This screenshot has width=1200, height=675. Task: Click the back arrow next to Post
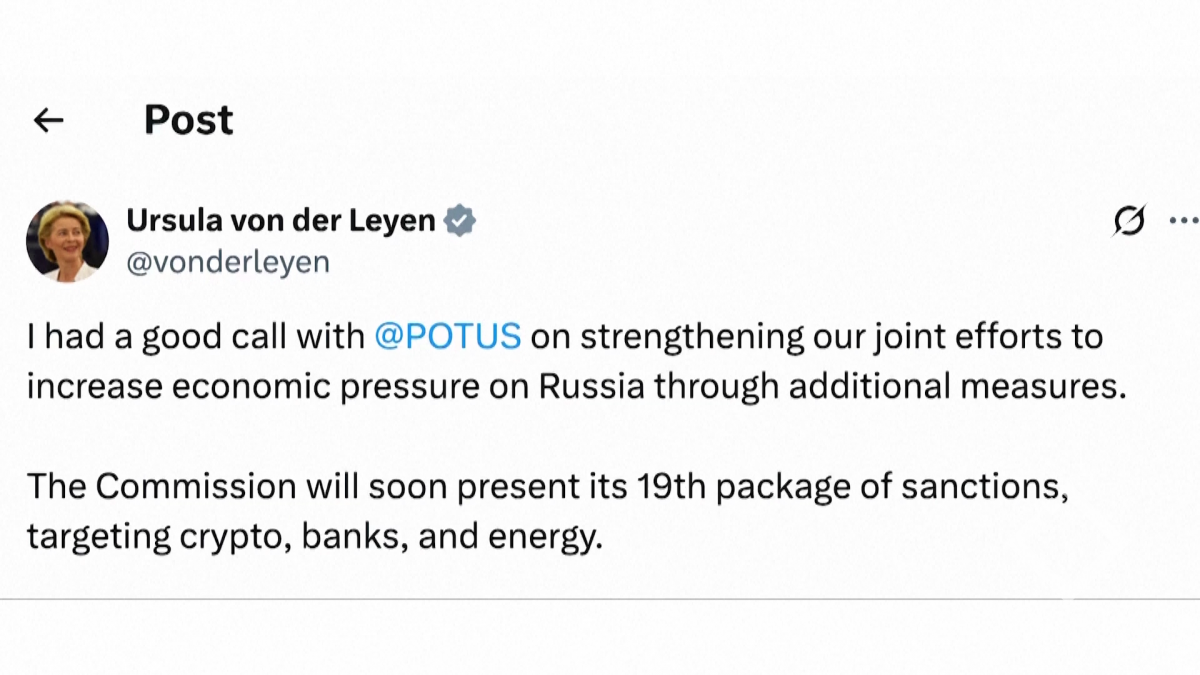[48, 121]
